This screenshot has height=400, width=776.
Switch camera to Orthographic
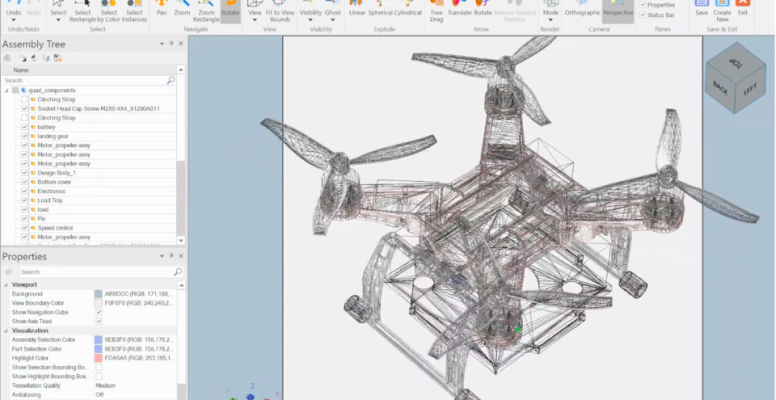(x=583, y=10)
